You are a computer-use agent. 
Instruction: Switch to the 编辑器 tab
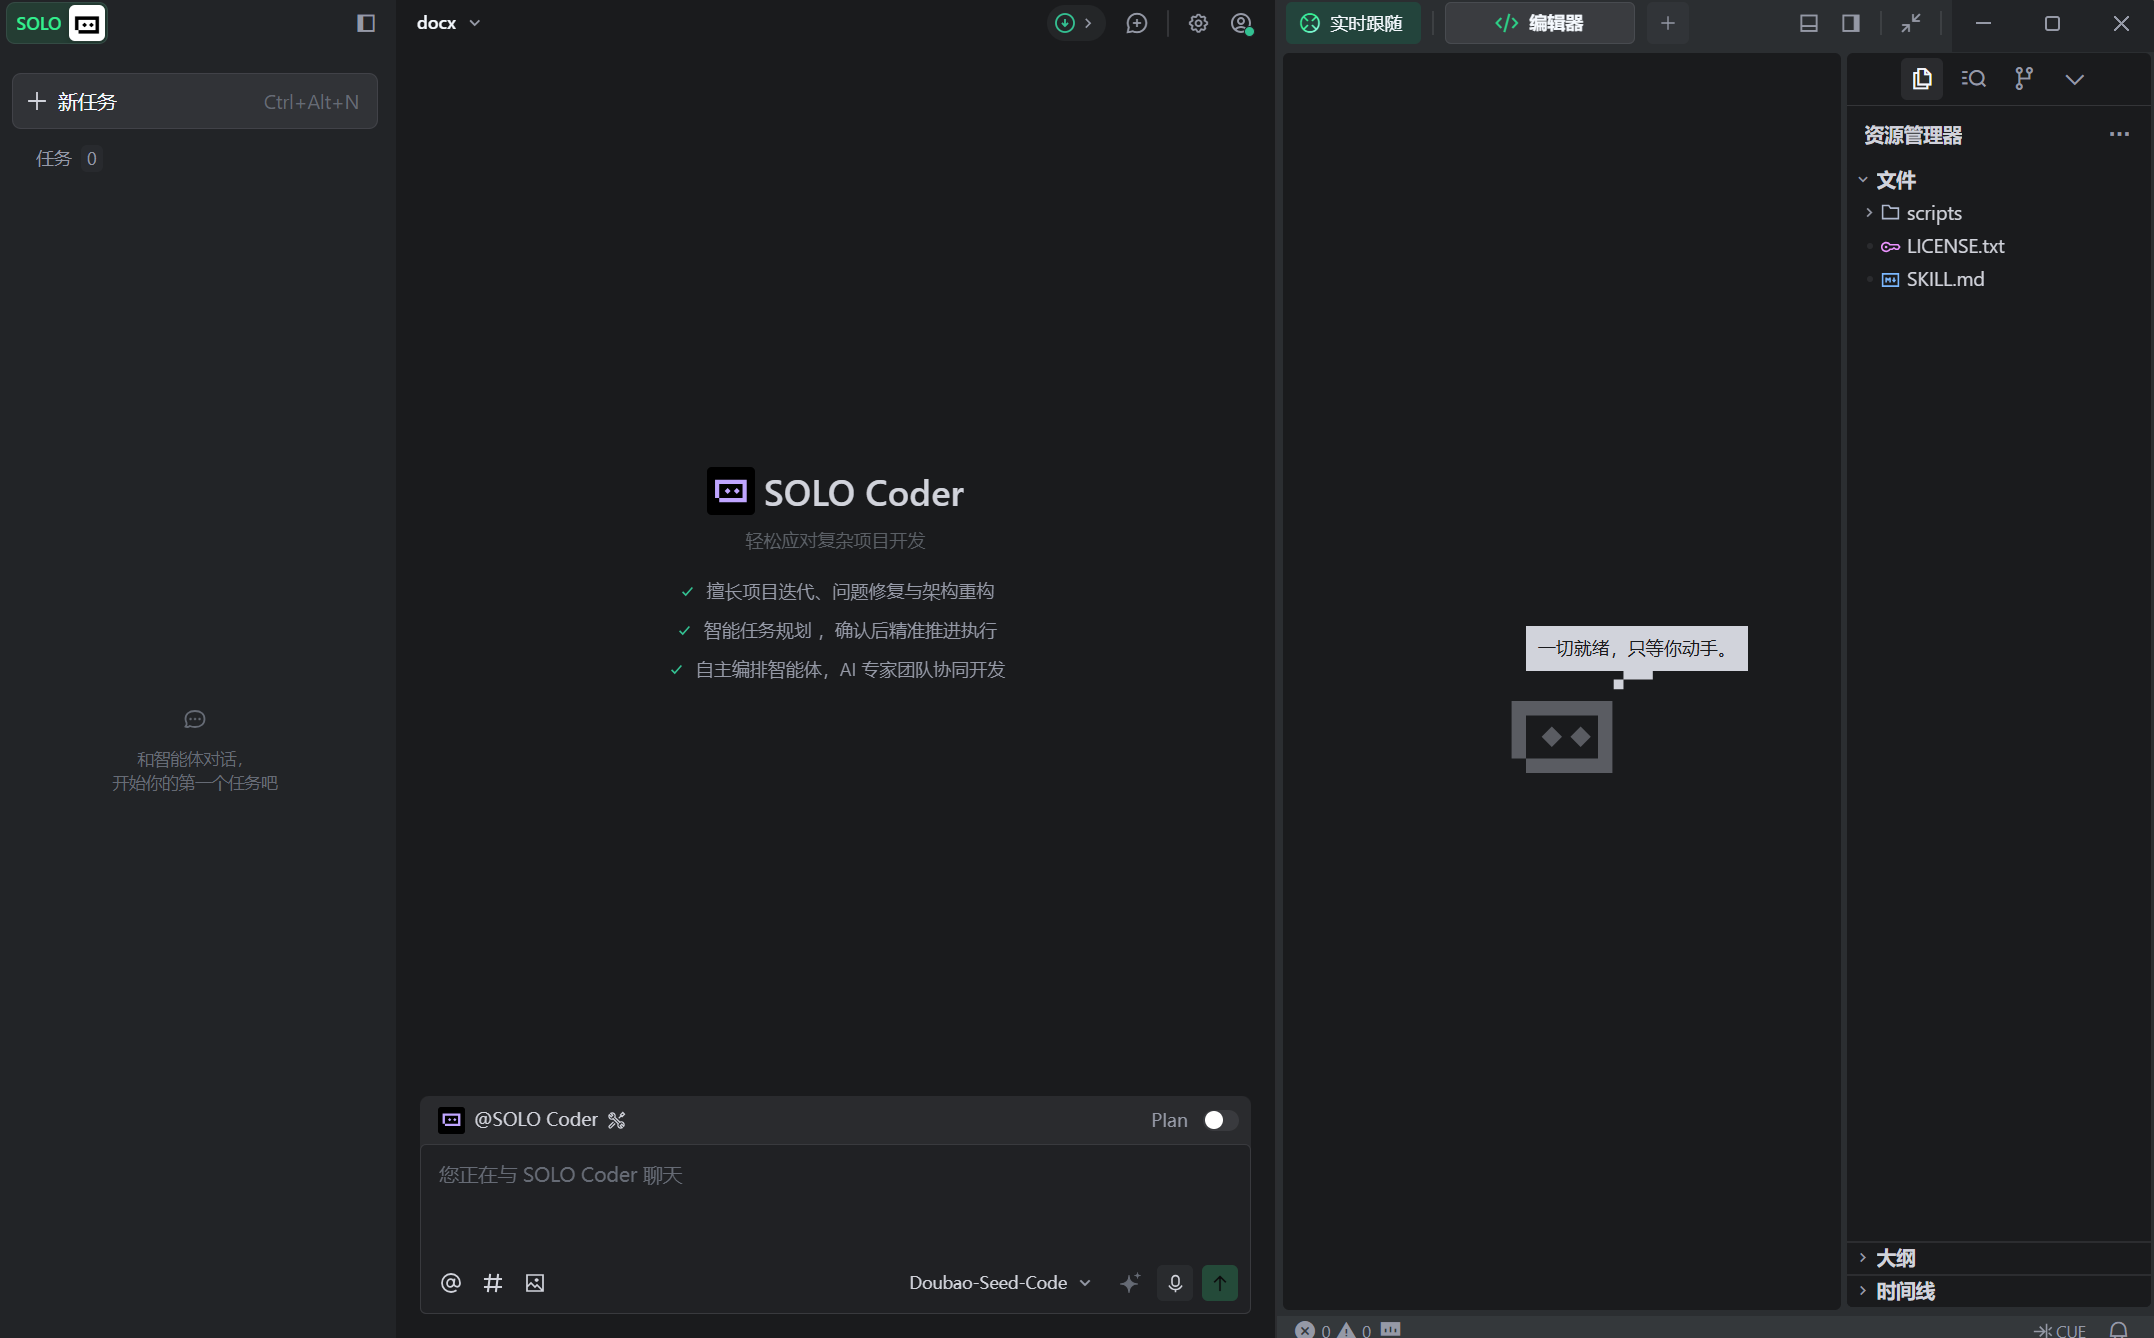[x=1540, y=23]
